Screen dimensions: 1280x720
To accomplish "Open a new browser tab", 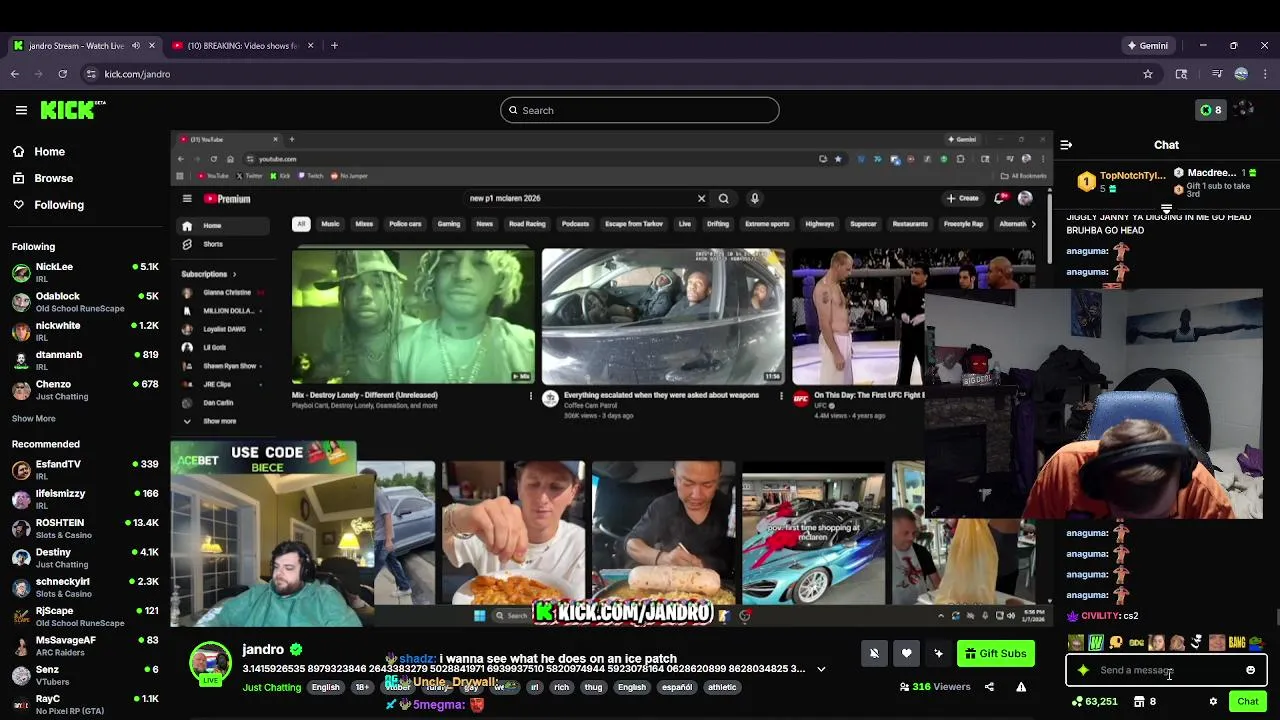I will click(334, 46).
